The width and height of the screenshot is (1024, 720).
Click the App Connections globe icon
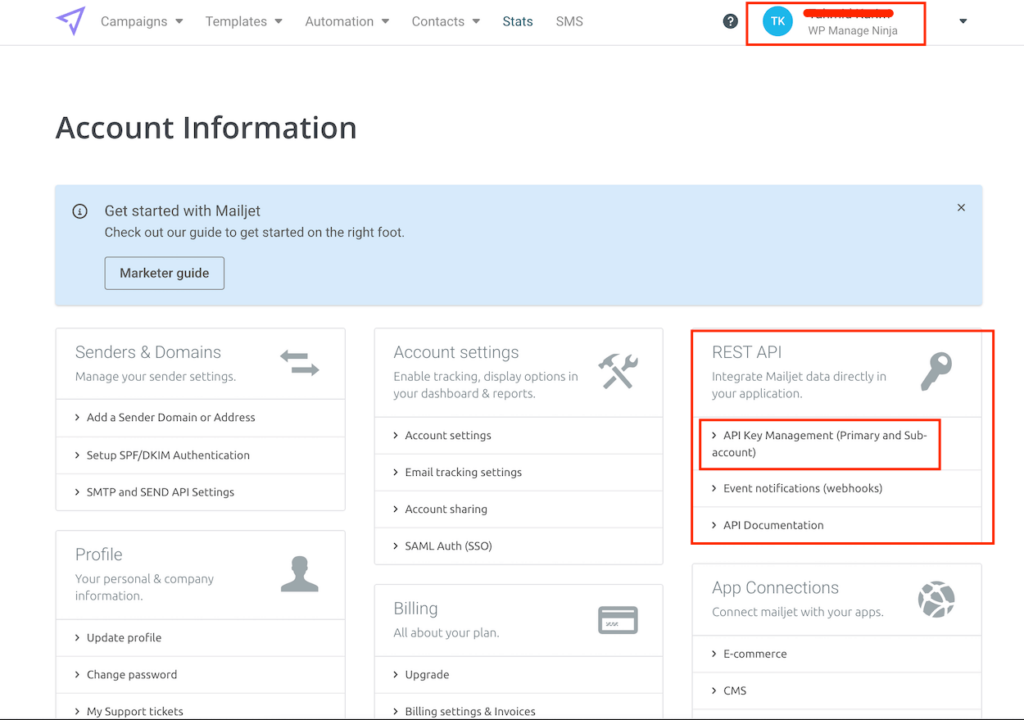click(x=936, y=599)
